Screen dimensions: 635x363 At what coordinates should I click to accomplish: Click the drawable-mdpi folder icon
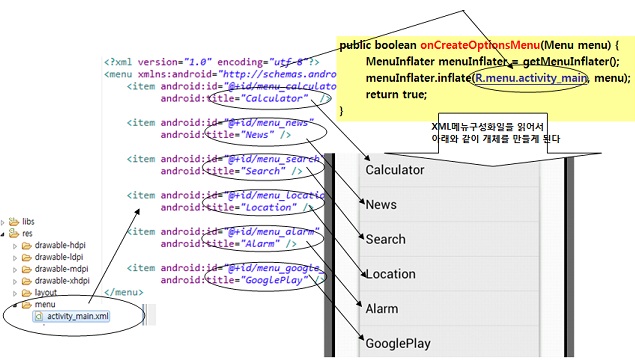[x=27, y=269]
